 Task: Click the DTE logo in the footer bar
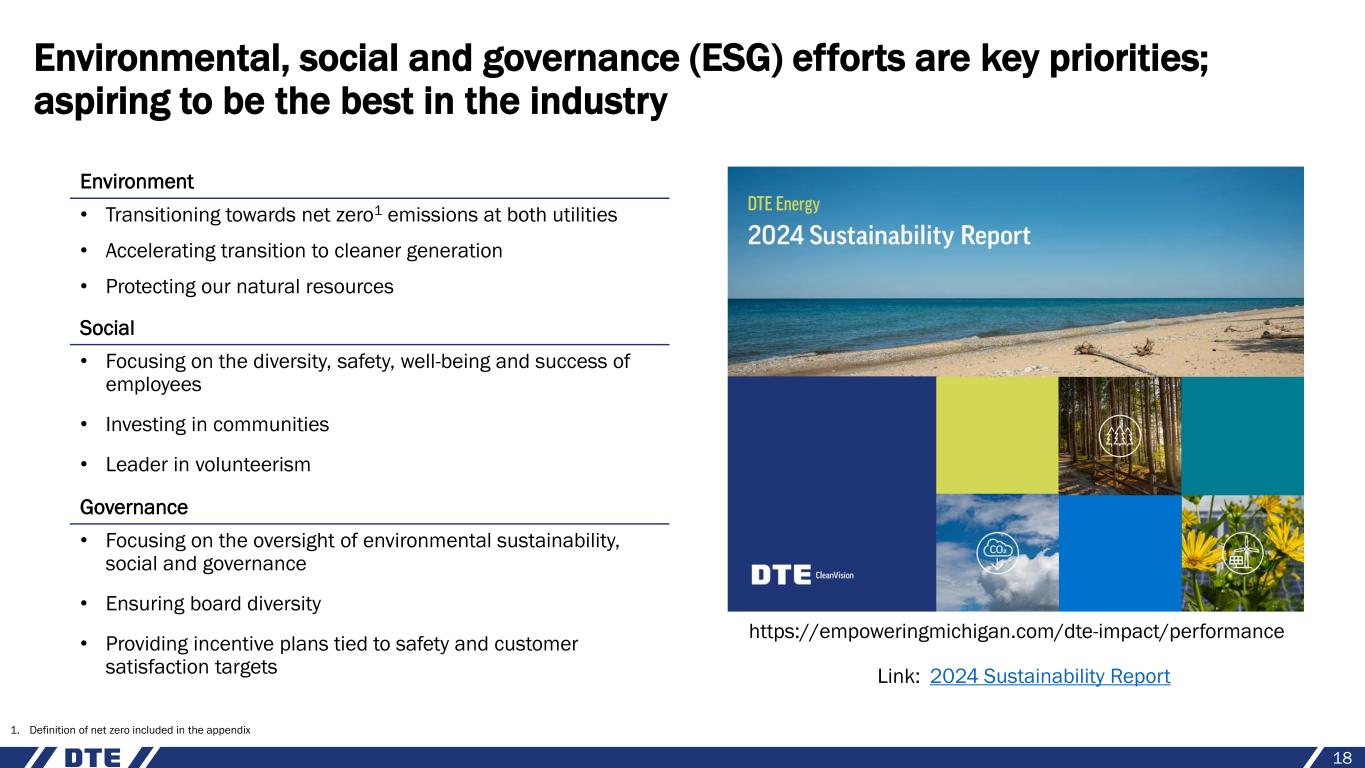coord(92,757)
